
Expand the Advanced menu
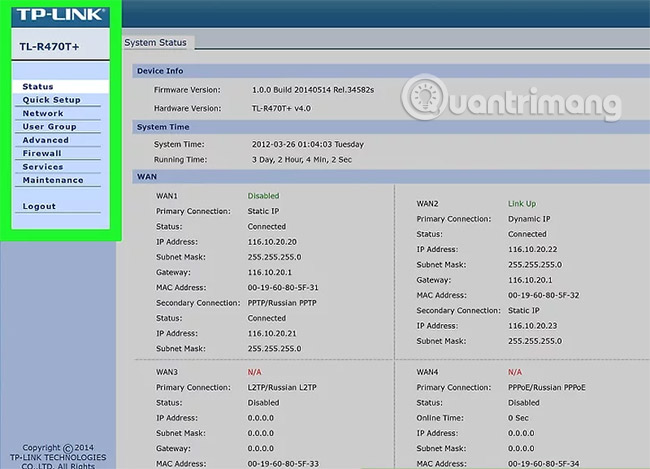tap(46, 141)
